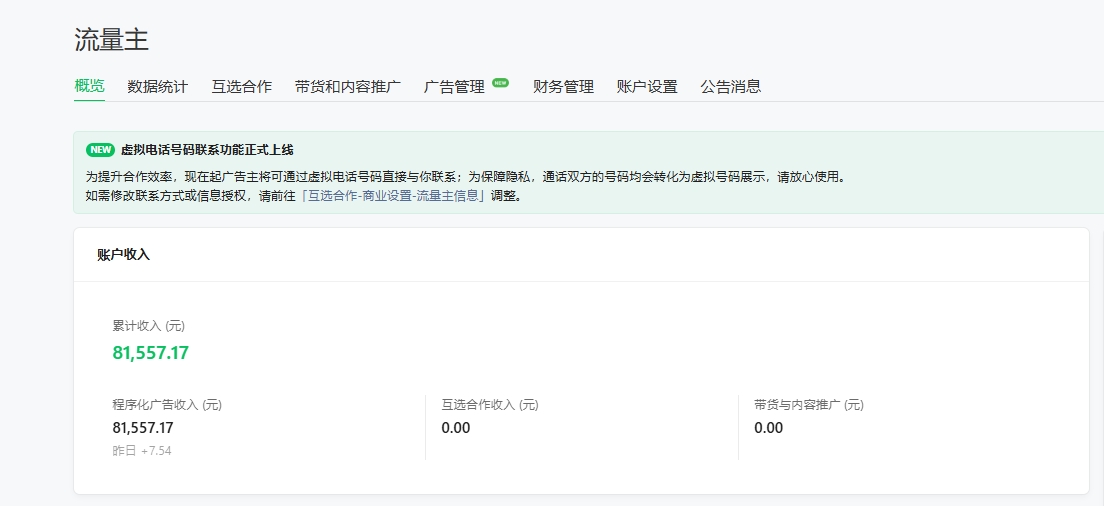Open the 广告管理 tab
Viewport: 1104px width, 506px height.
454,87
